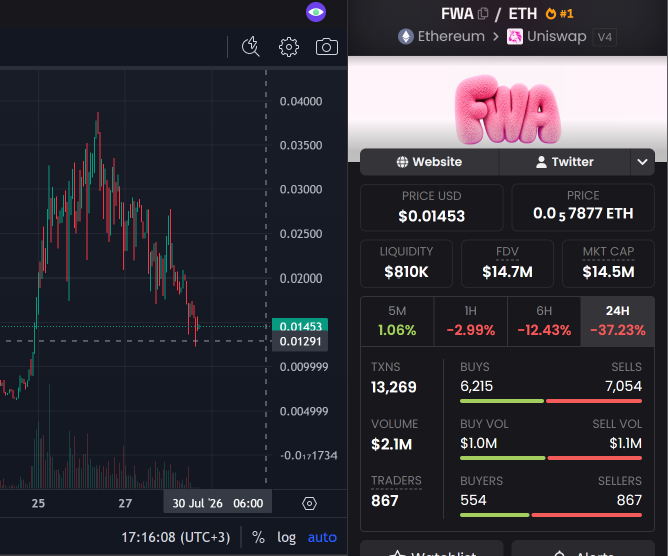Click the current price label 0.01453 on axis
Viewport: 668px width, 556px height.
pos(300,326)
